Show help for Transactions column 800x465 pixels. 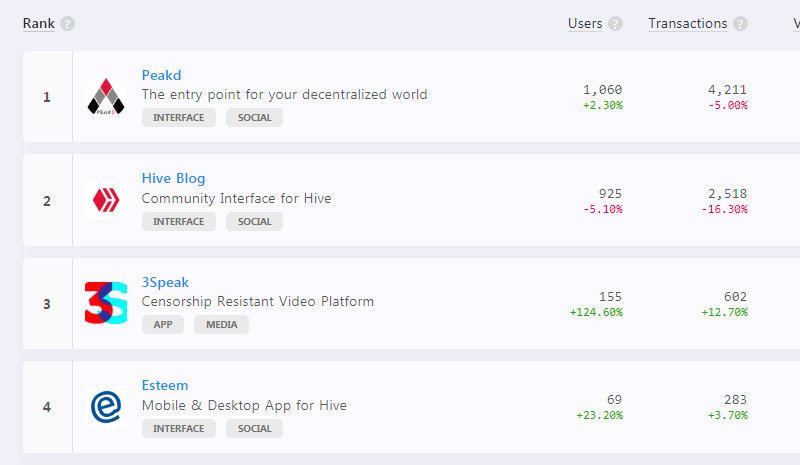pos(740,23)
